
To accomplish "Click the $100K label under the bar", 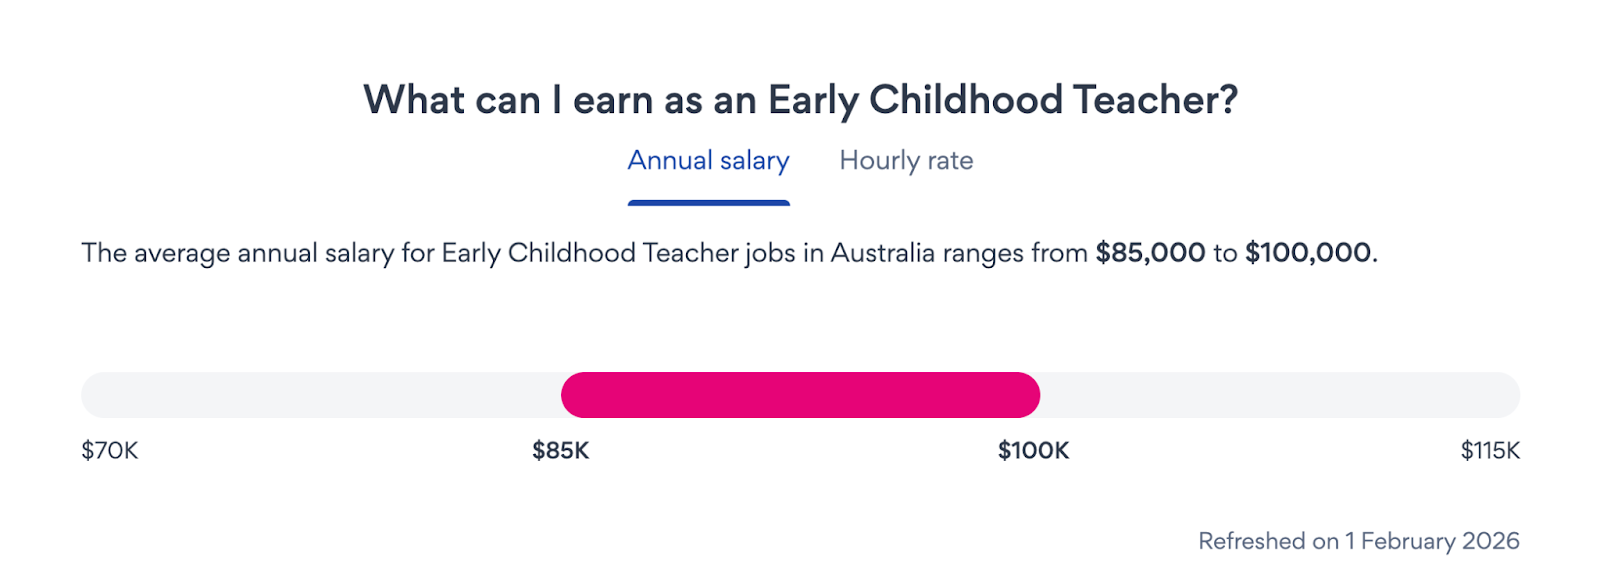I will coord(1033,451).
